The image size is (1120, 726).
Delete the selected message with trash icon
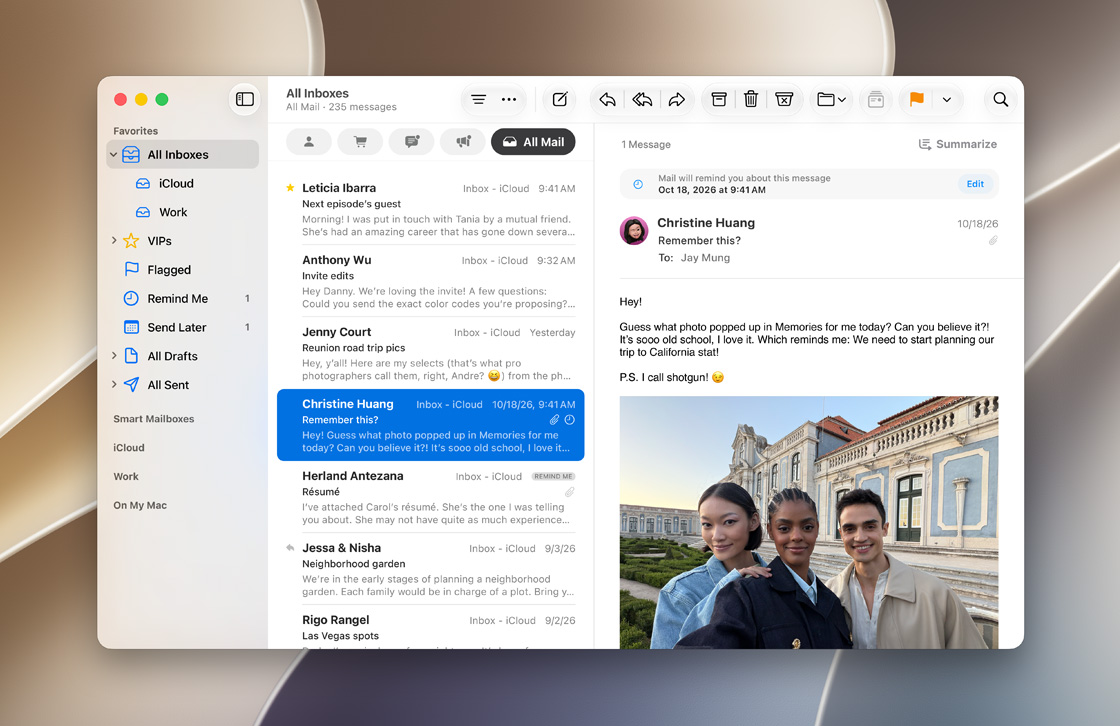pyautogui.click(x=751, y=99)
